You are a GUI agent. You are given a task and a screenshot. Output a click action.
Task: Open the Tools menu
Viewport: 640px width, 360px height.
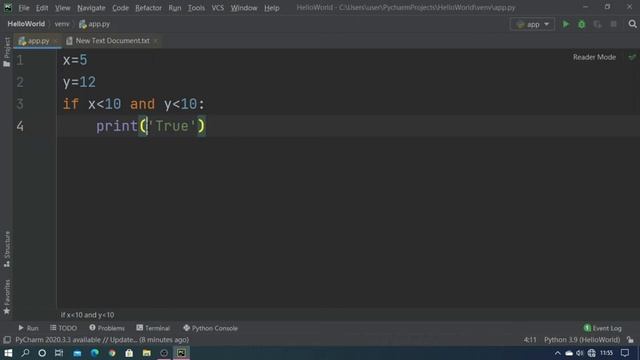pyautogui.click(x=196, y=8)
